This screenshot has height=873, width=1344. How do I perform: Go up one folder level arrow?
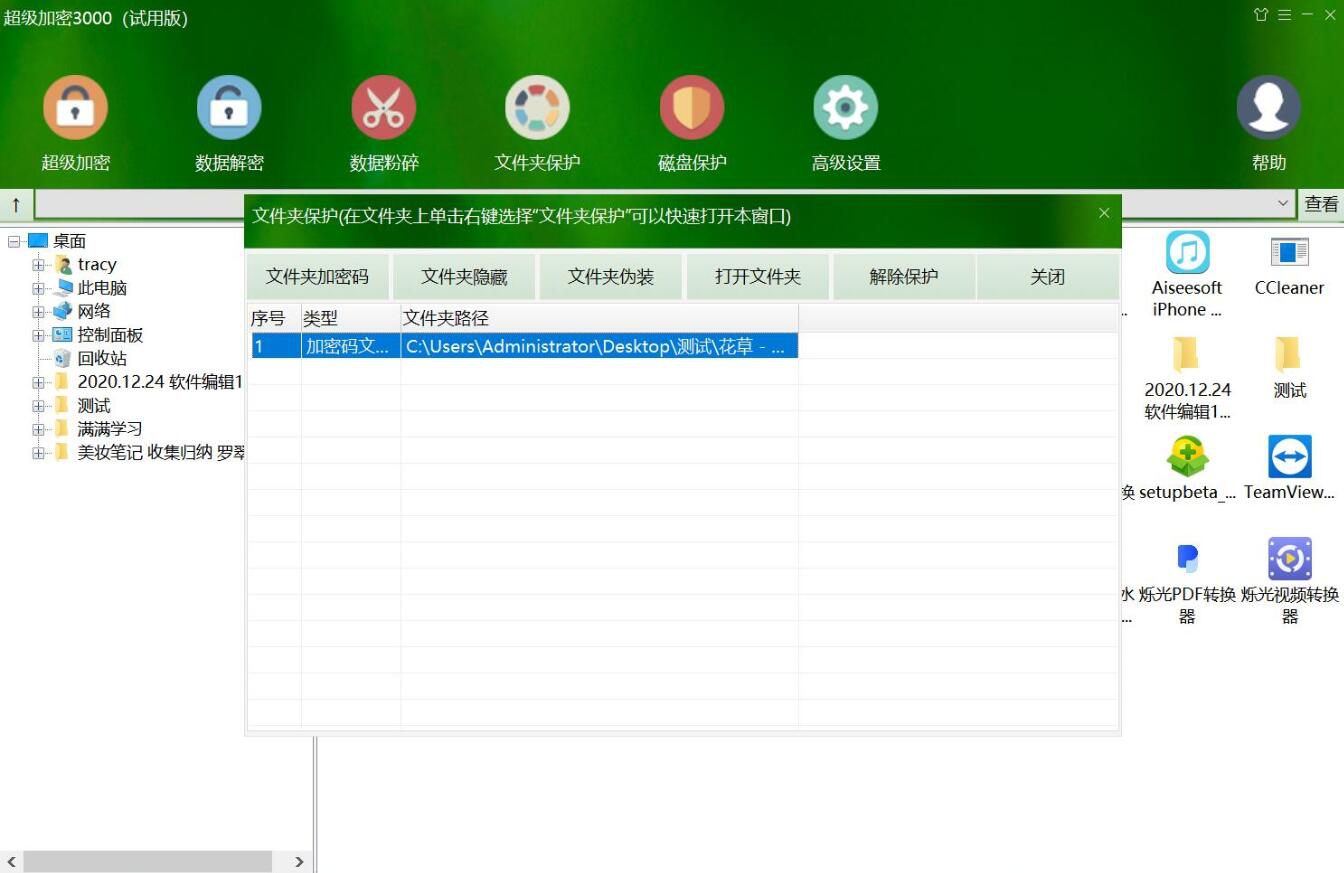click(16, 204)
